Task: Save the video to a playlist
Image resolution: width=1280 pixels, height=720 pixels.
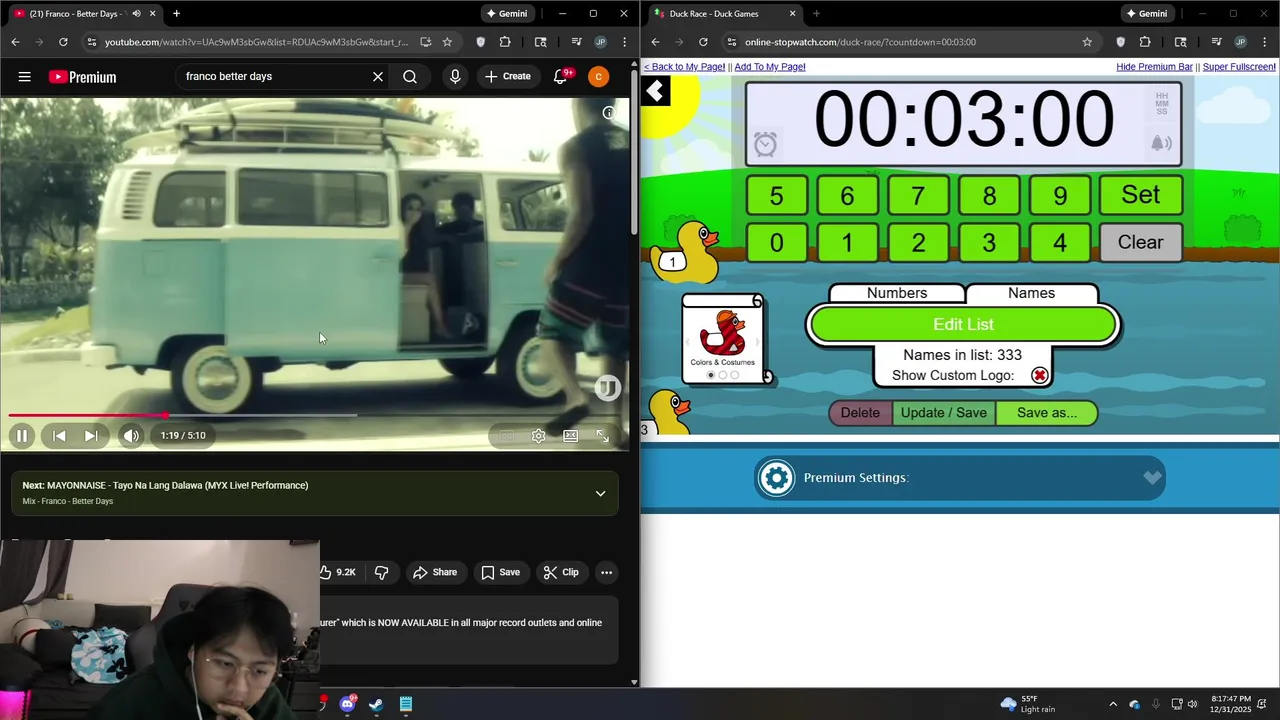Action: pyautogui.click(x=500, y=572)
